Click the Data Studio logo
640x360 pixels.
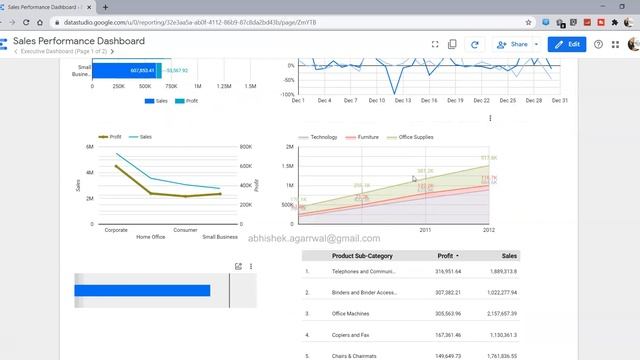point(3,44)
